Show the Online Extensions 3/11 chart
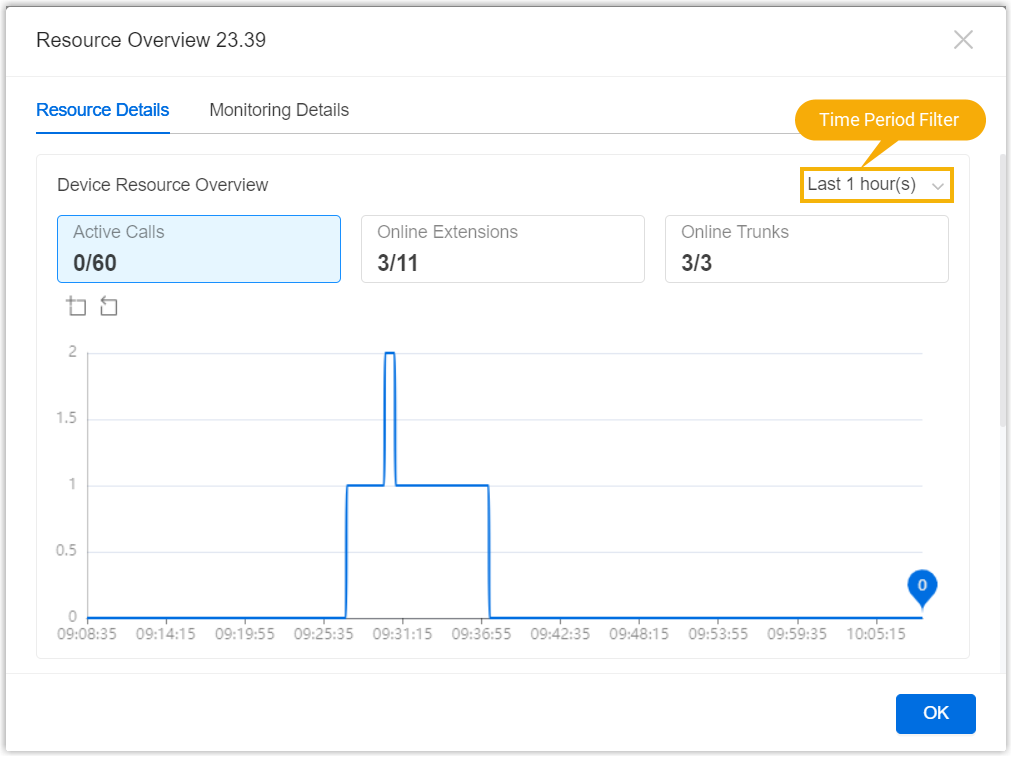The width and height of the screenshot is (1012, 757). coord(502,249)
